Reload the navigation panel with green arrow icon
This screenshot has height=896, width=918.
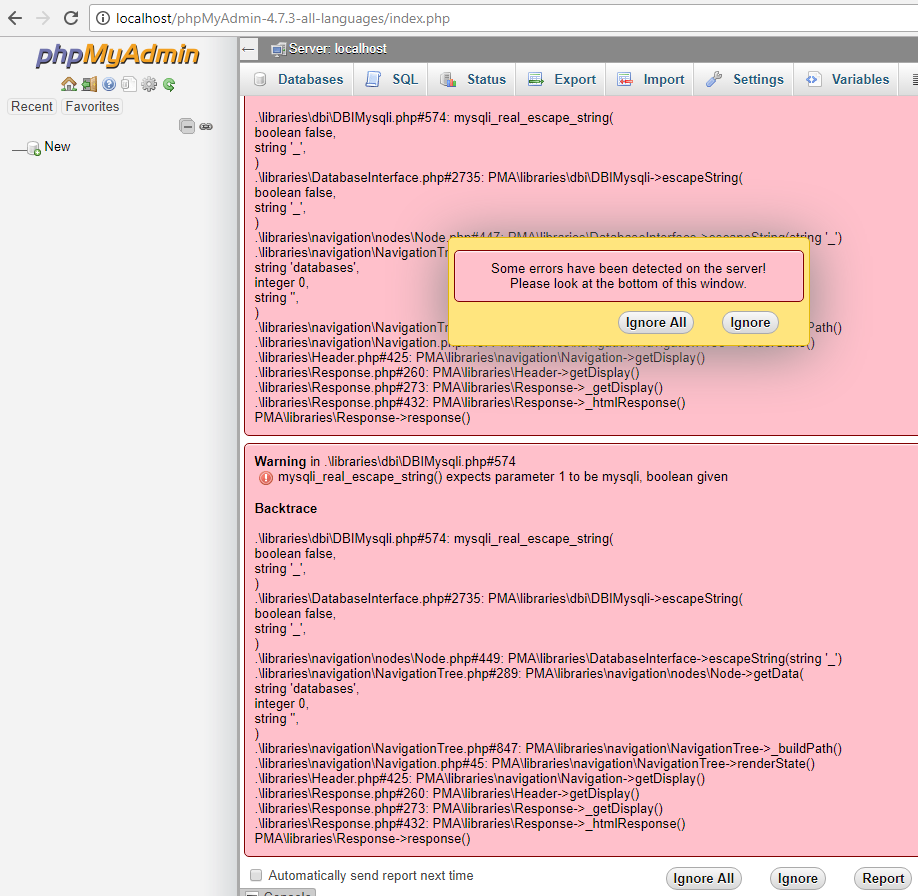tap(169, 84)
